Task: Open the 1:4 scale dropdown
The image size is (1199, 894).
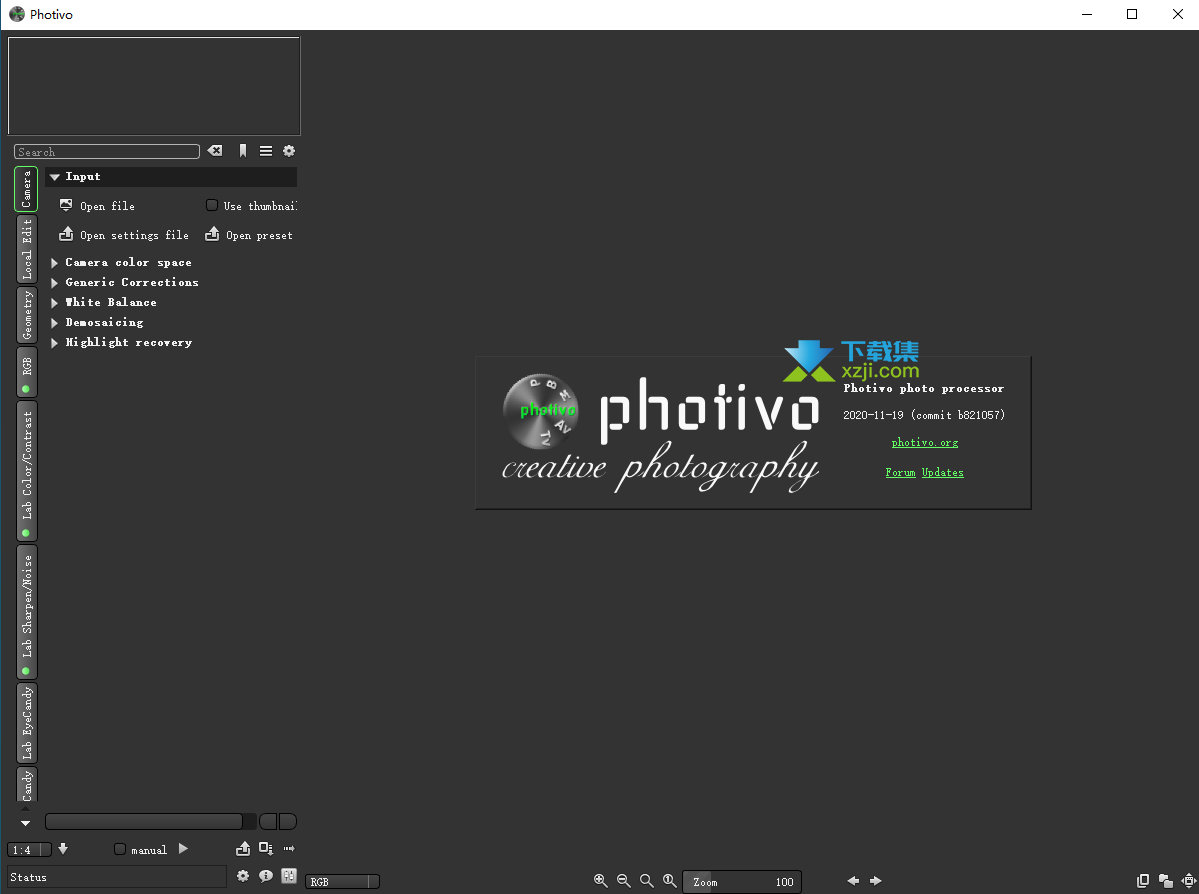Action: [x=28, y=850]
